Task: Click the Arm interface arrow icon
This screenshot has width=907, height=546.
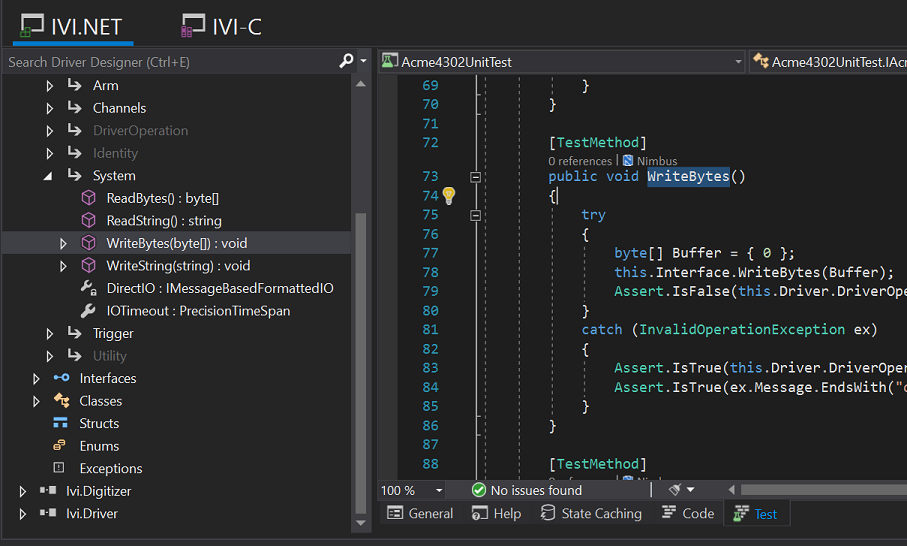Action: point(75,85)
